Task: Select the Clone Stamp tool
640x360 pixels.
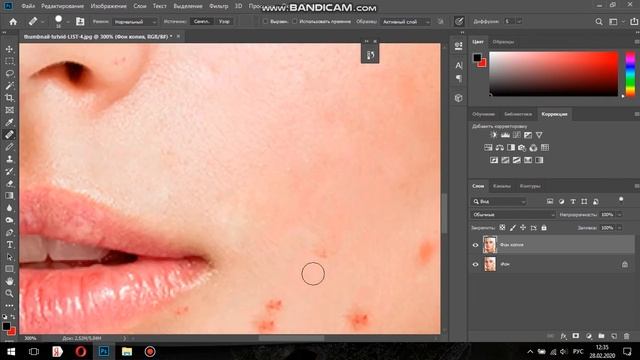Action: coord(9,159)
